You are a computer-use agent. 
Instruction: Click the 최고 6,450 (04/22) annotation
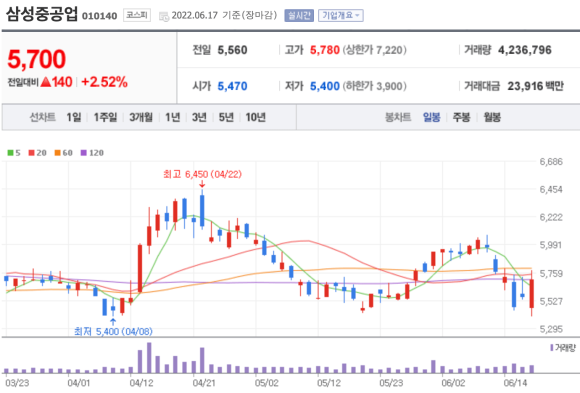(x=202, y=174)
